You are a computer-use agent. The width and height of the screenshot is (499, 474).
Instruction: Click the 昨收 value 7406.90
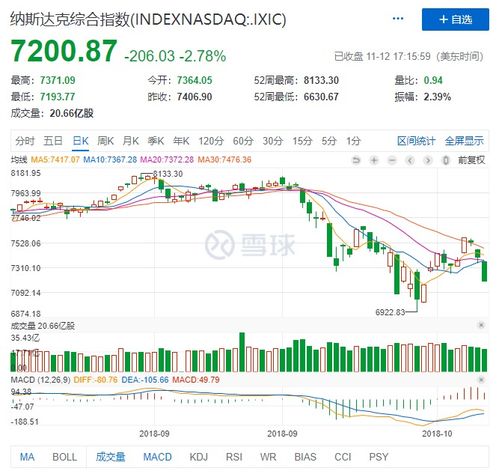click(195, 97)
